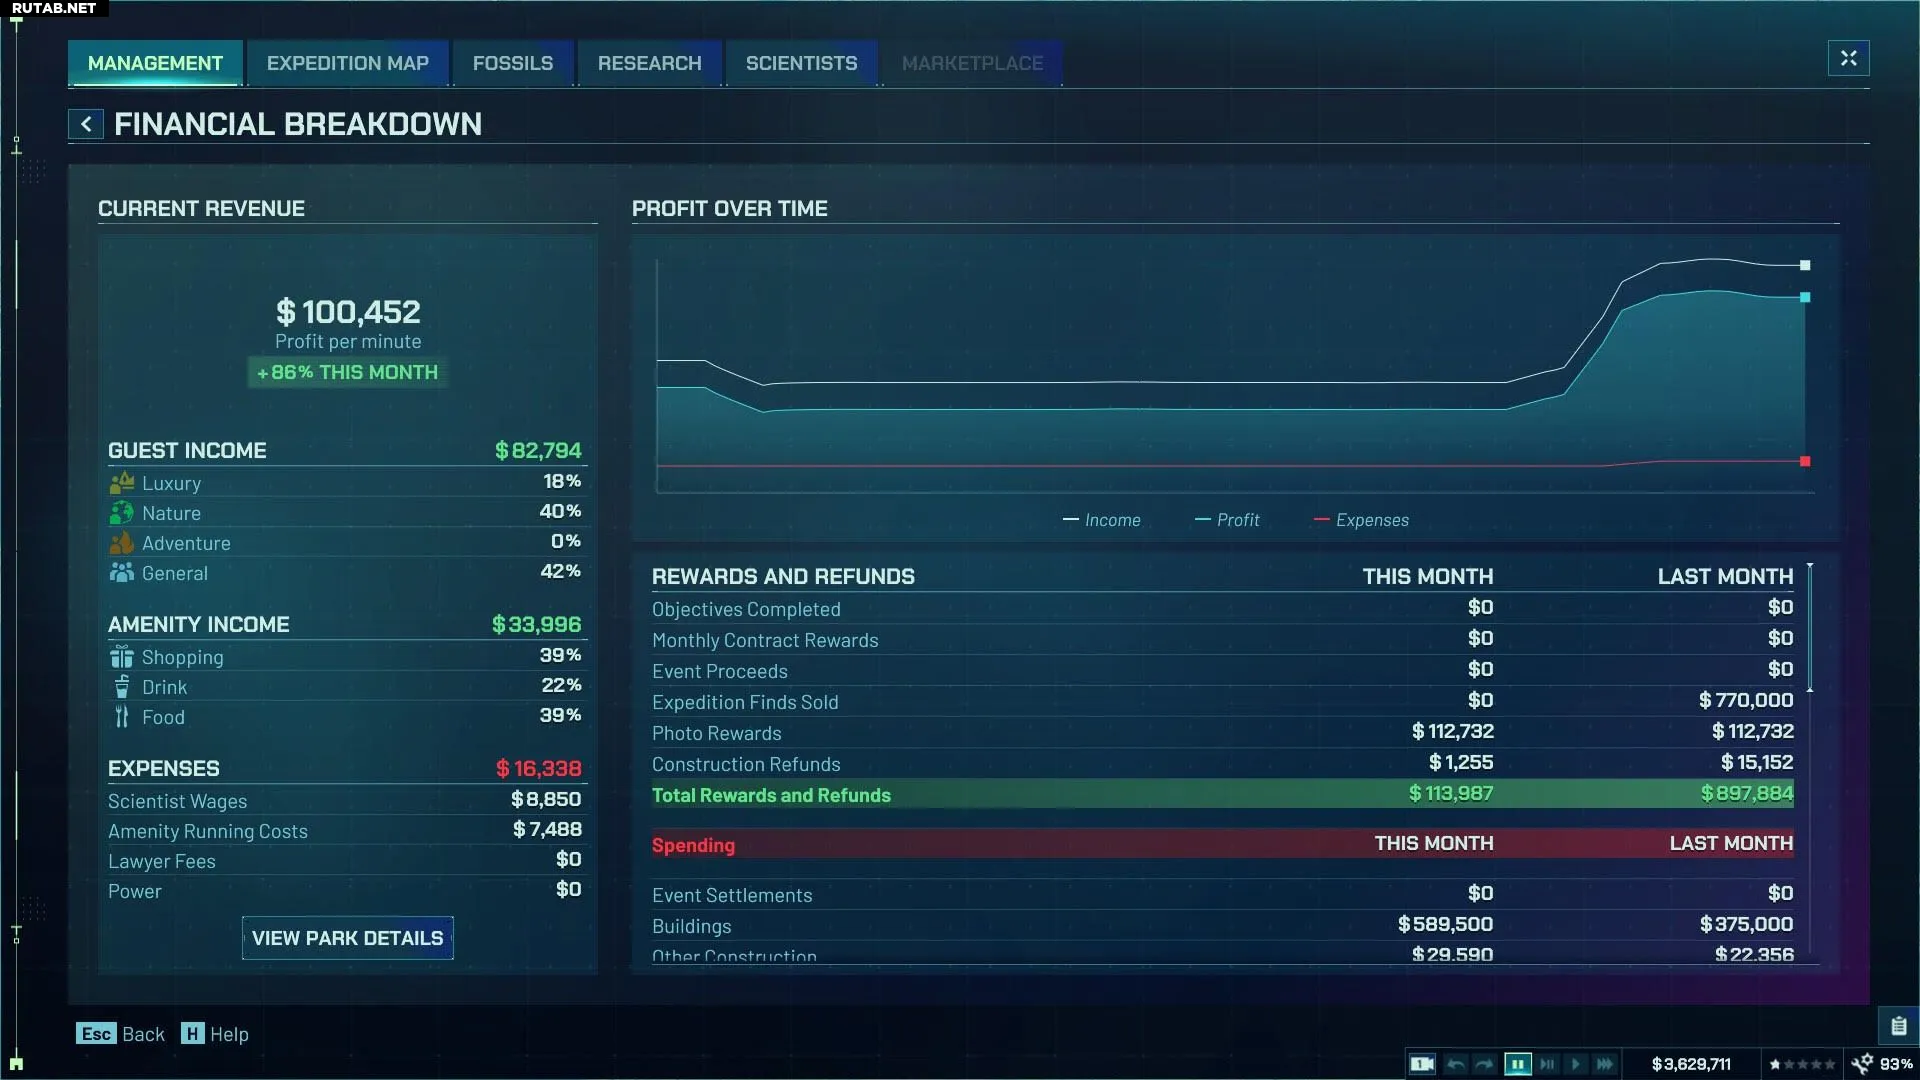This screenshot has height=1080, width=1920.
Task: Set game speed to triple fast-forward
Action: 1605,1064
